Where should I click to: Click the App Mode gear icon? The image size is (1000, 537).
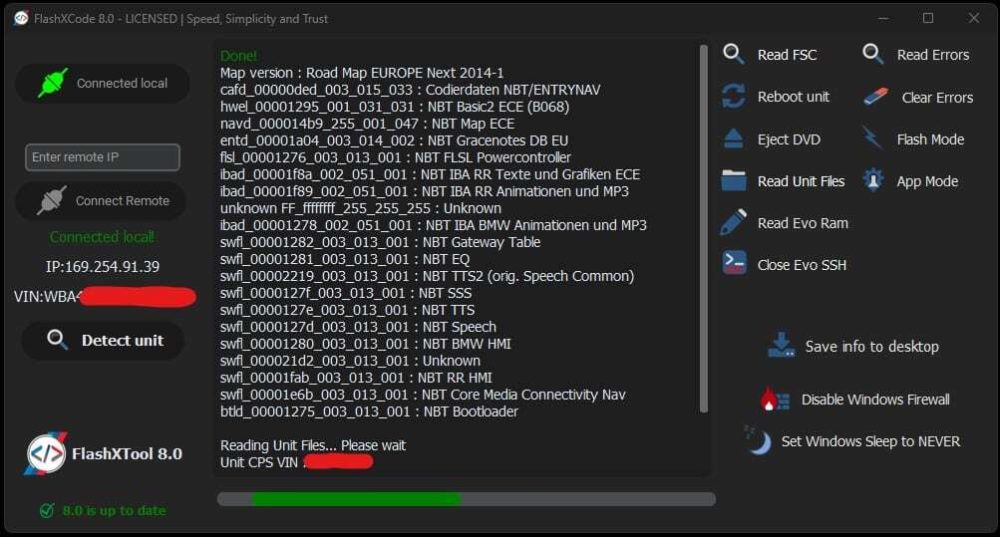(x=873, y=180)
